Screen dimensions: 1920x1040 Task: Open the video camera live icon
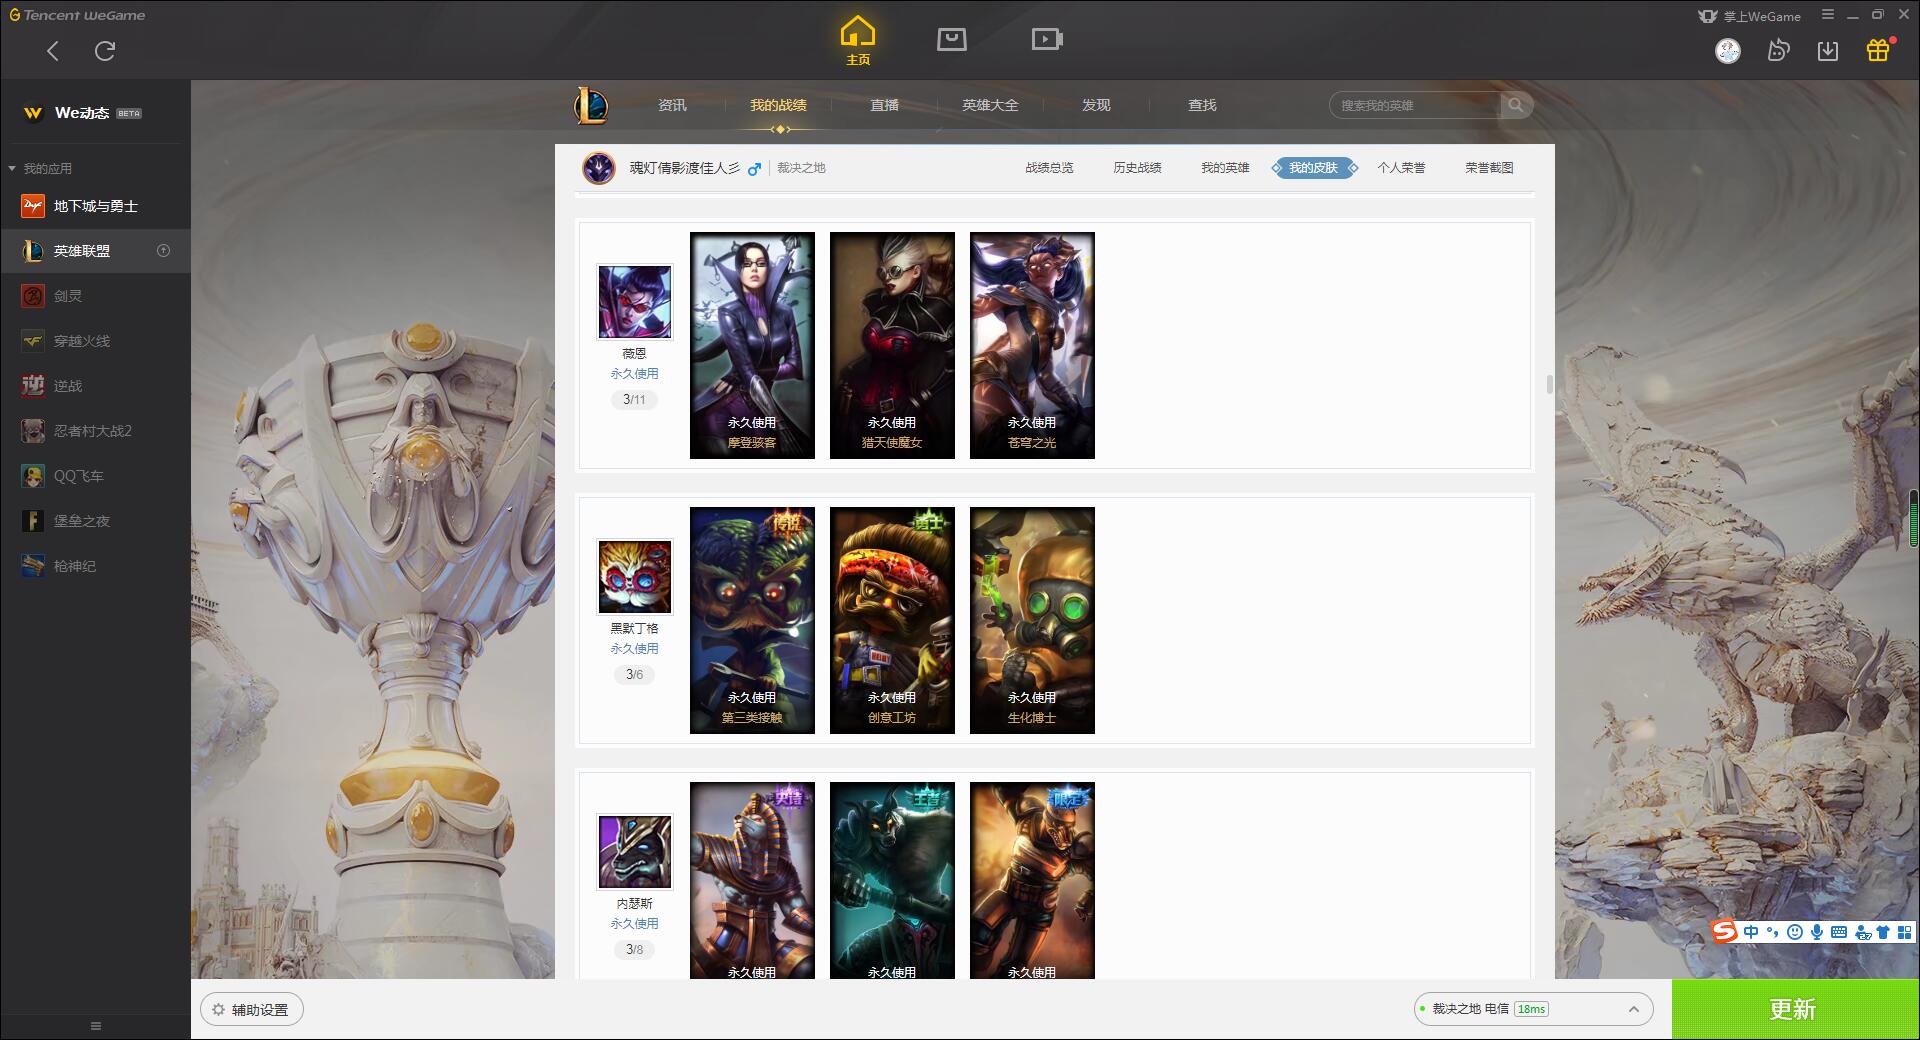coord(1047,39)
